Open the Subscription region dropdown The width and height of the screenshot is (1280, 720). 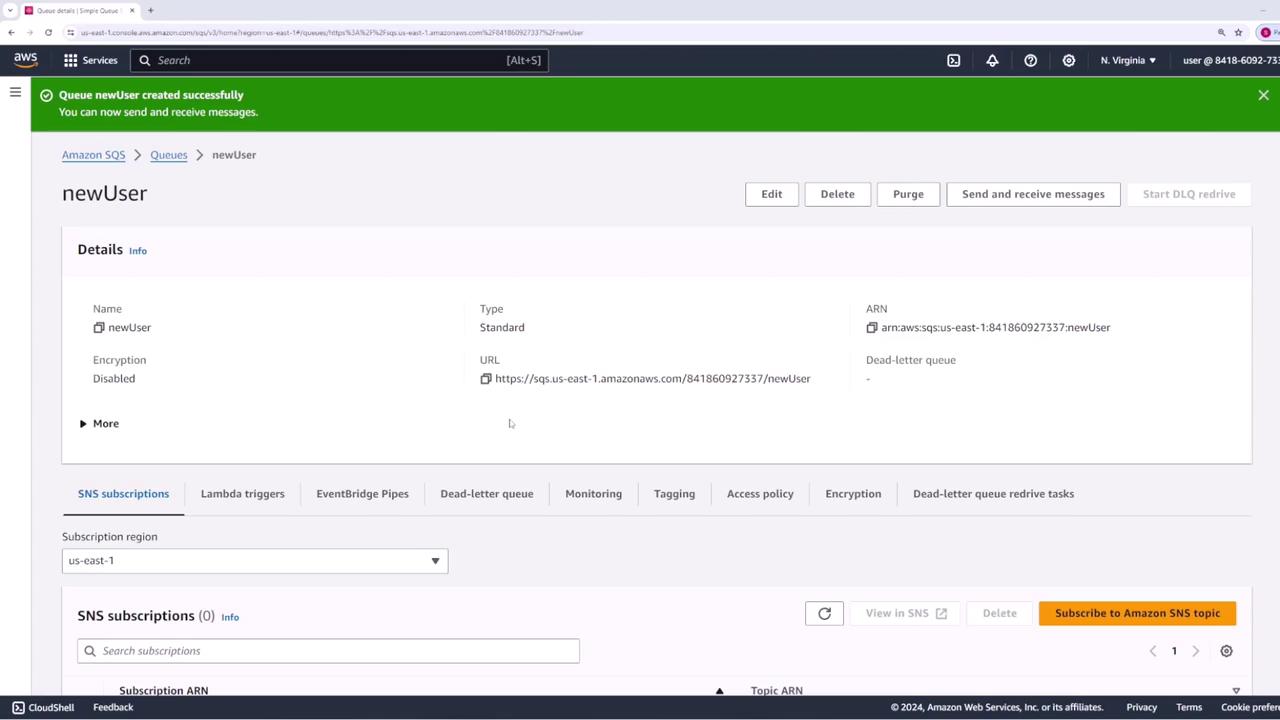[255, 561]
